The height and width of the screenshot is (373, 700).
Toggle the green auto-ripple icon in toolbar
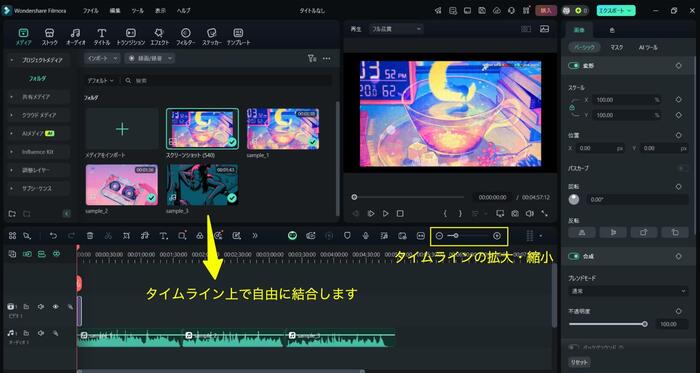[292, 236]
